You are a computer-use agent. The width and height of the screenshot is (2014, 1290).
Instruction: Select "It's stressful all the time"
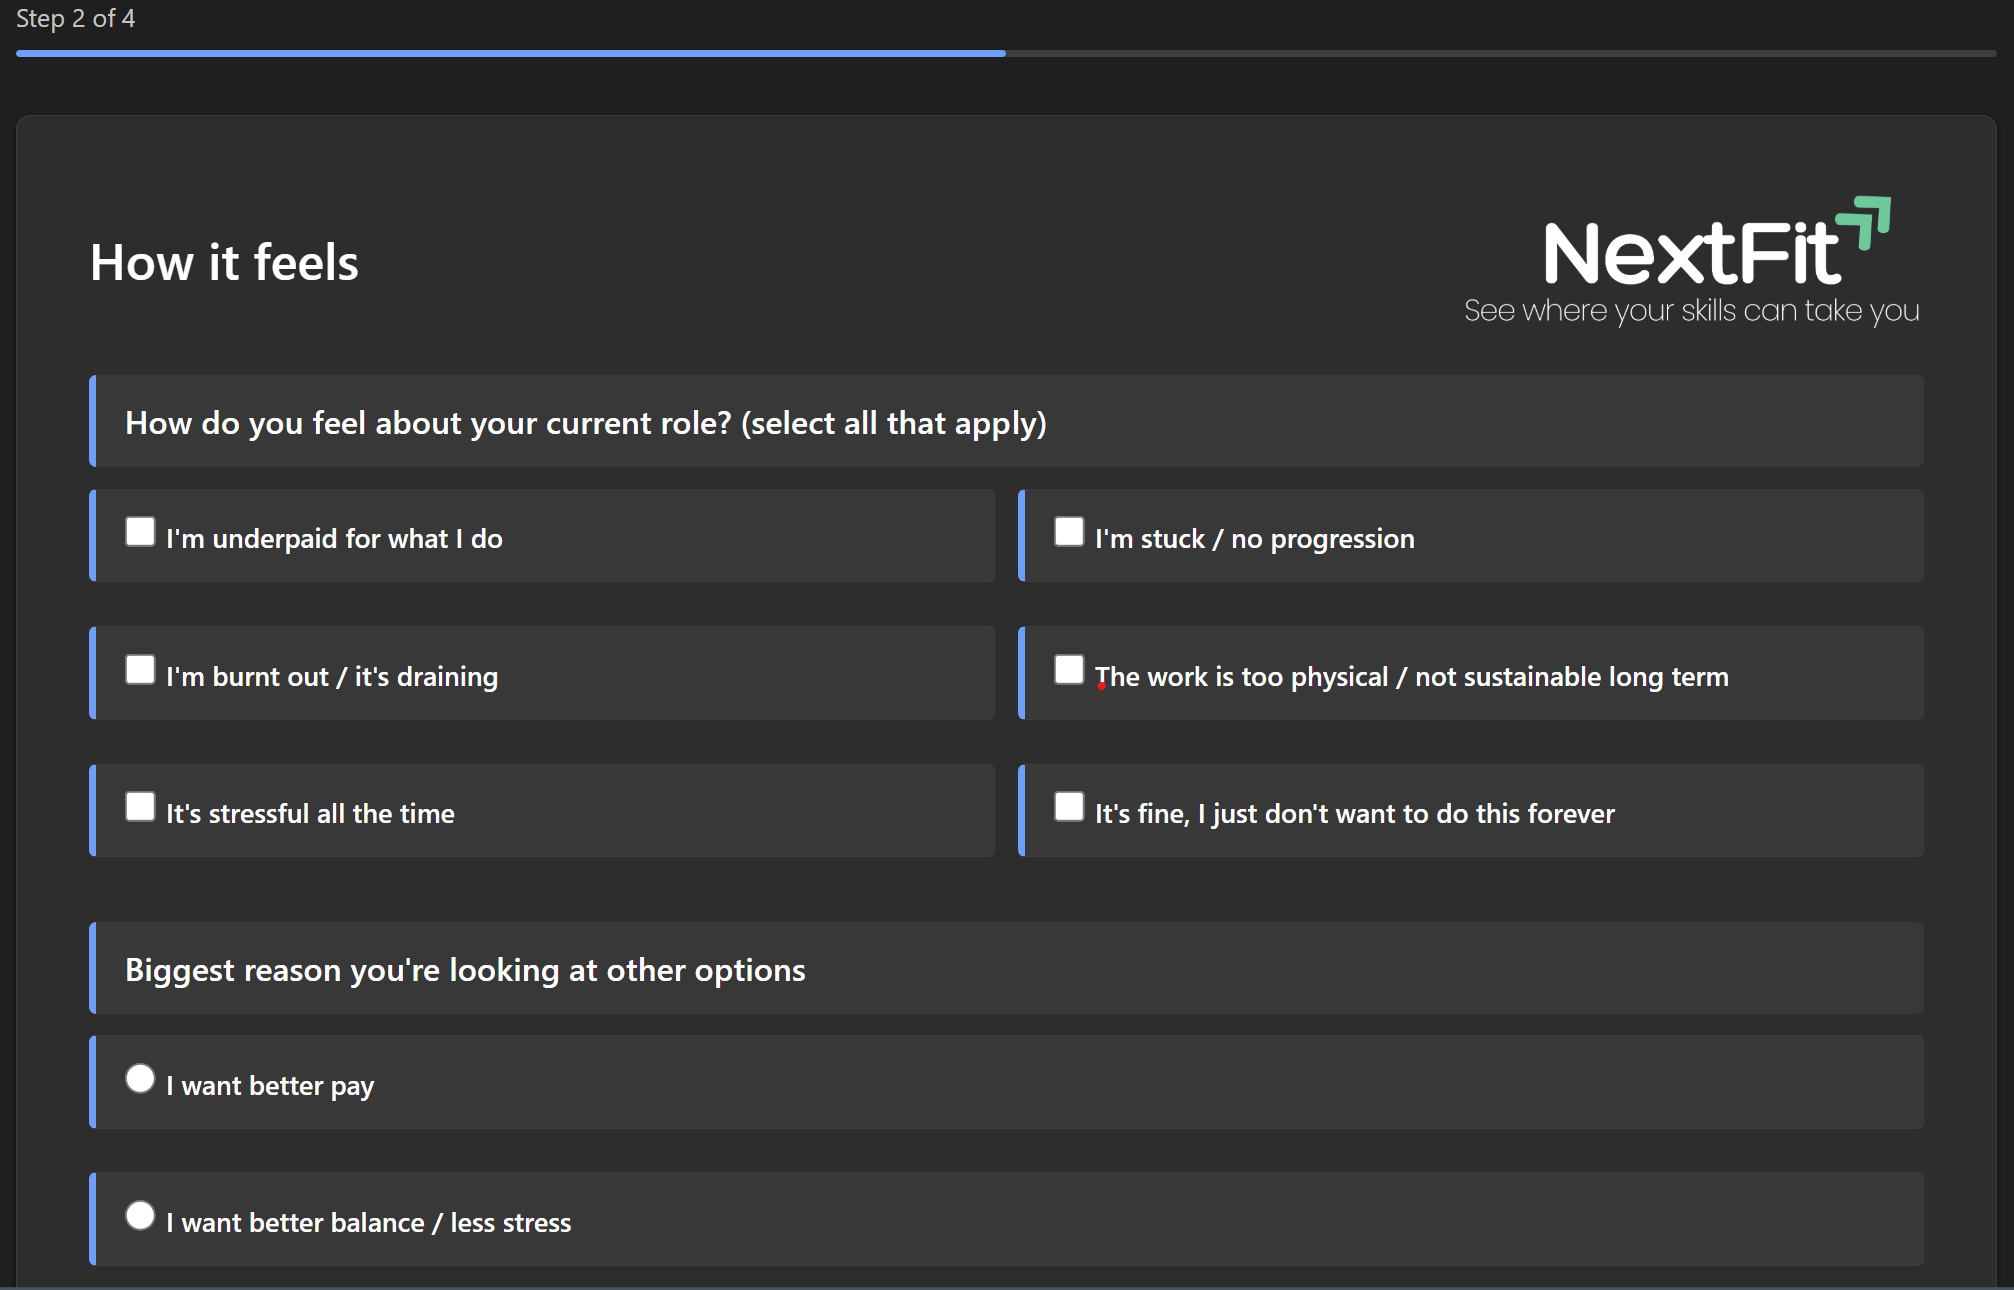tap(139, 806)
